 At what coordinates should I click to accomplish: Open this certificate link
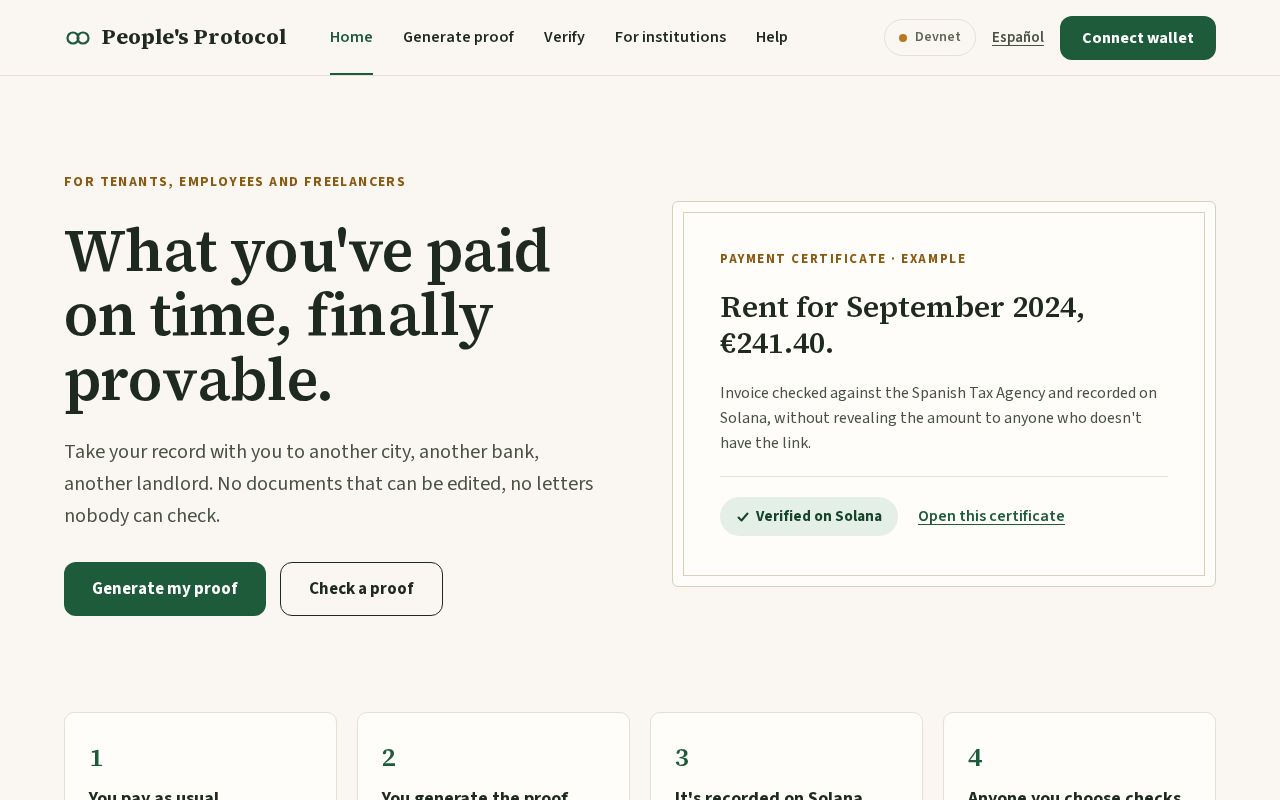(991, 516)
